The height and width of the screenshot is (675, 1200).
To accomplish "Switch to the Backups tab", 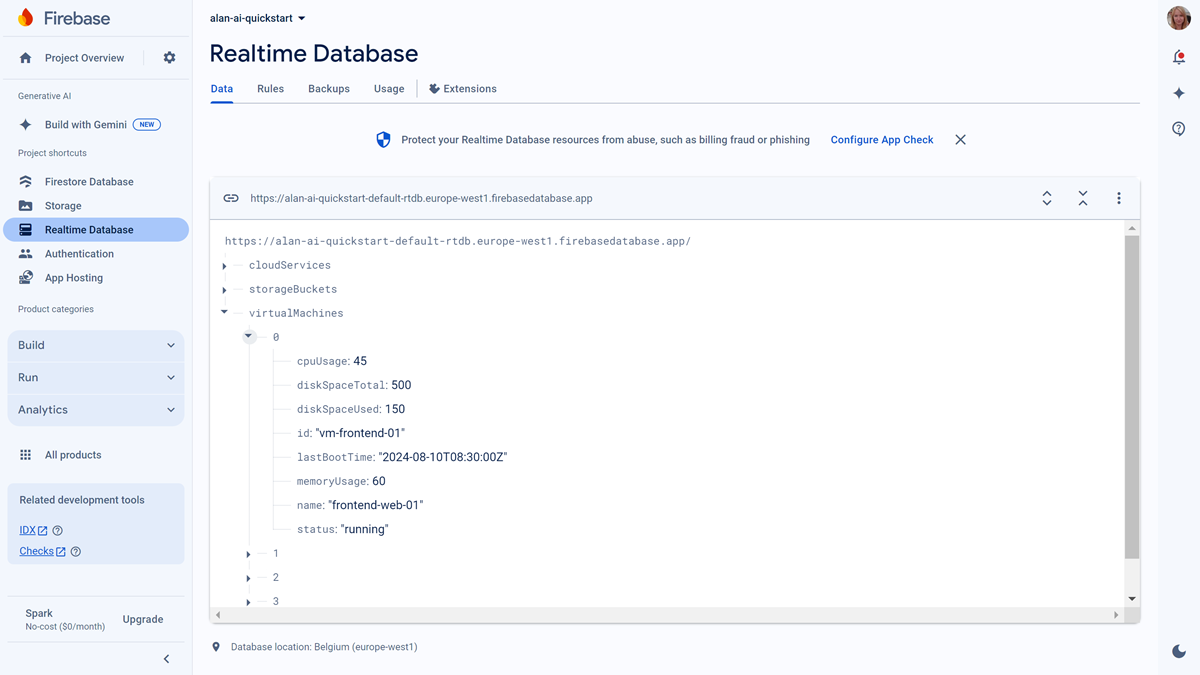I will point(328,88).
